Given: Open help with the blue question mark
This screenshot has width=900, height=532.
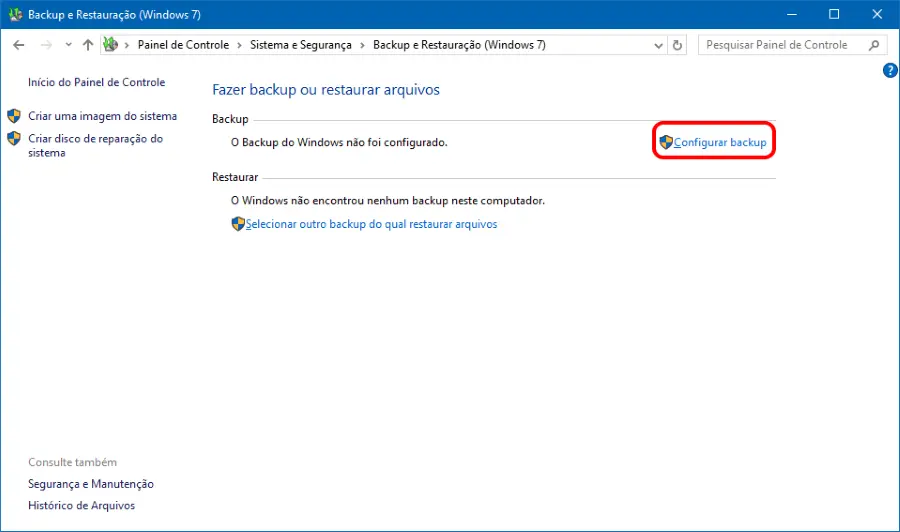Looking at the screenshot, I should (890, 71).
